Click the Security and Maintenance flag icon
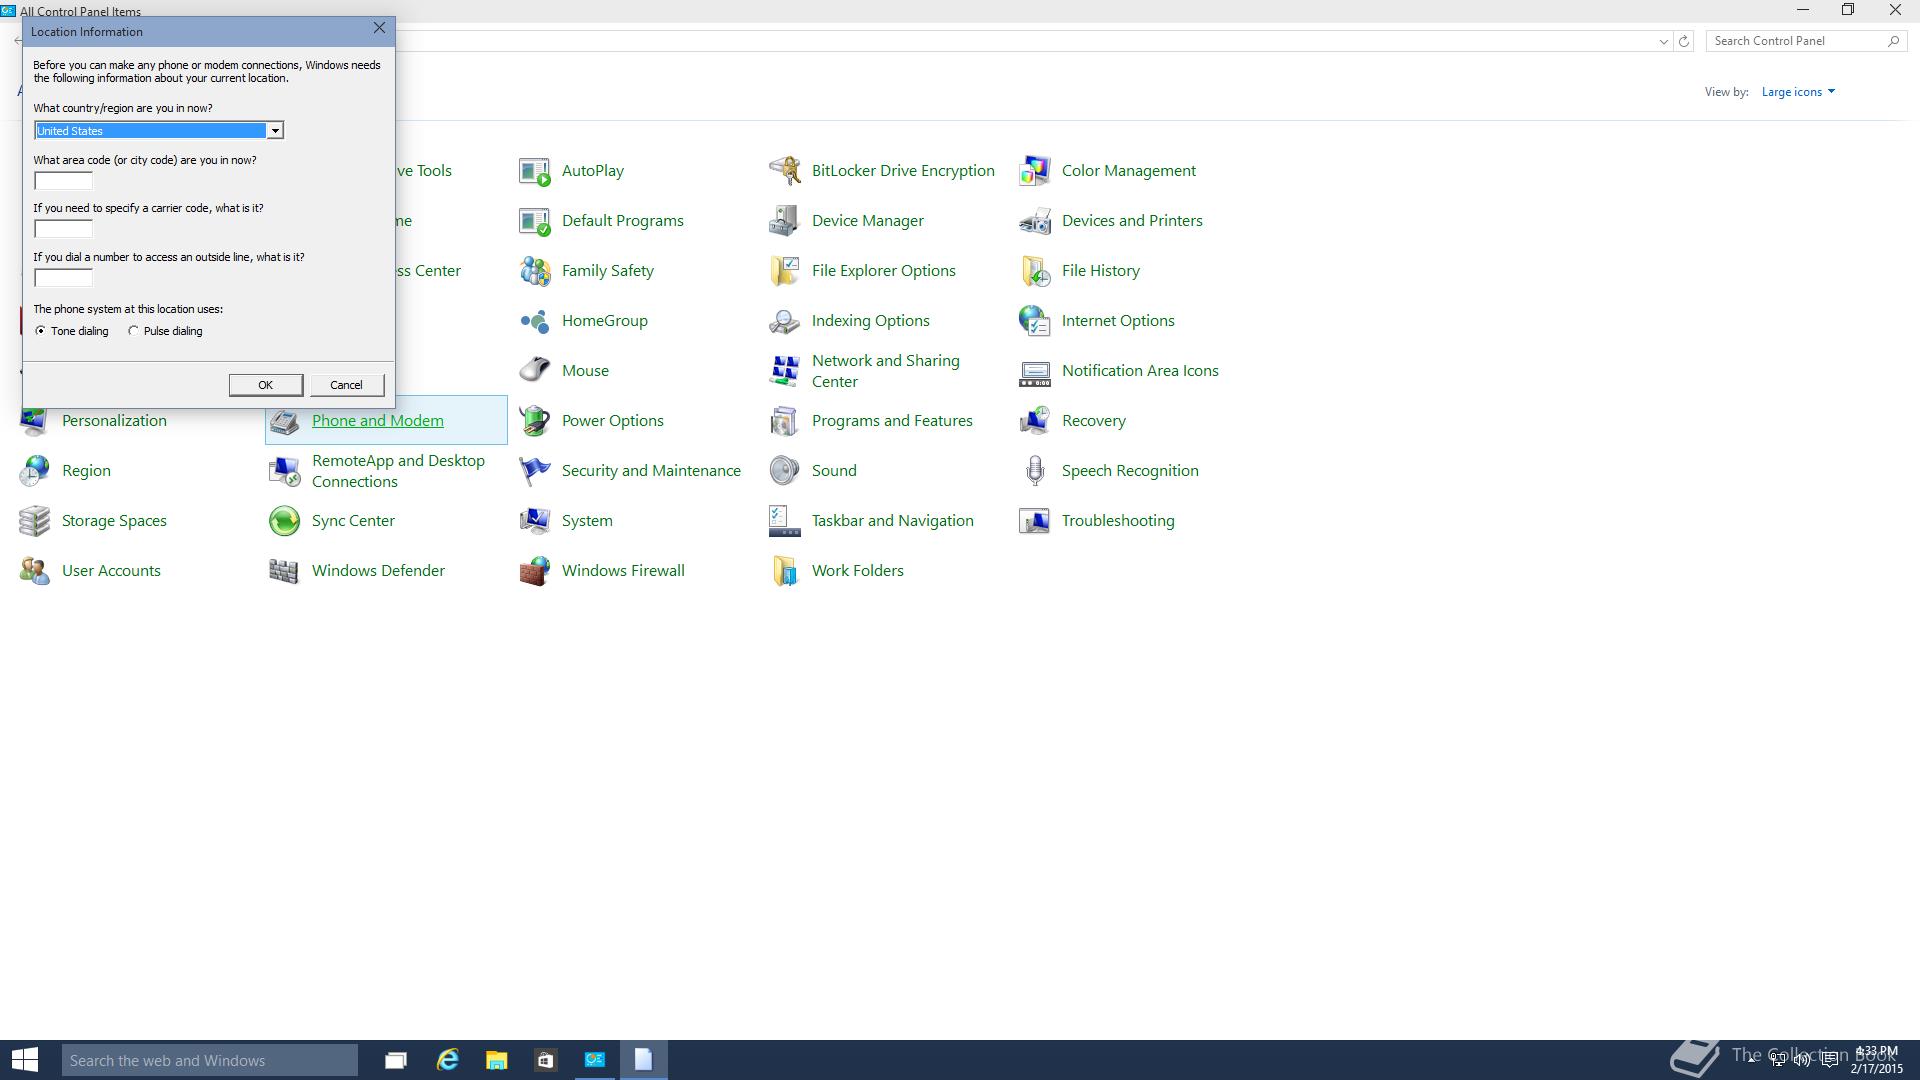Image resolution: width=1920 pixels, height=1080 pixels. 535,471
